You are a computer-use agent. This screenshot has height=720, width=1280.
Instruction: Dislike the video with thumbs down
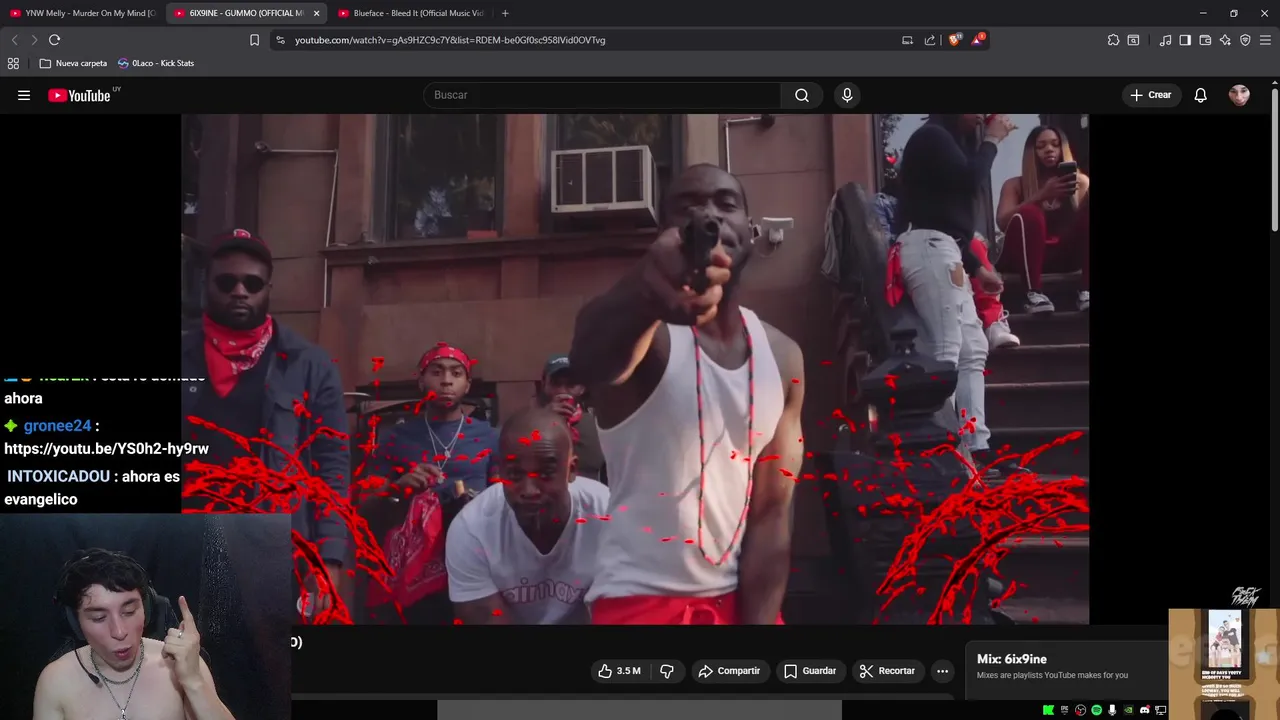point(667,671)
